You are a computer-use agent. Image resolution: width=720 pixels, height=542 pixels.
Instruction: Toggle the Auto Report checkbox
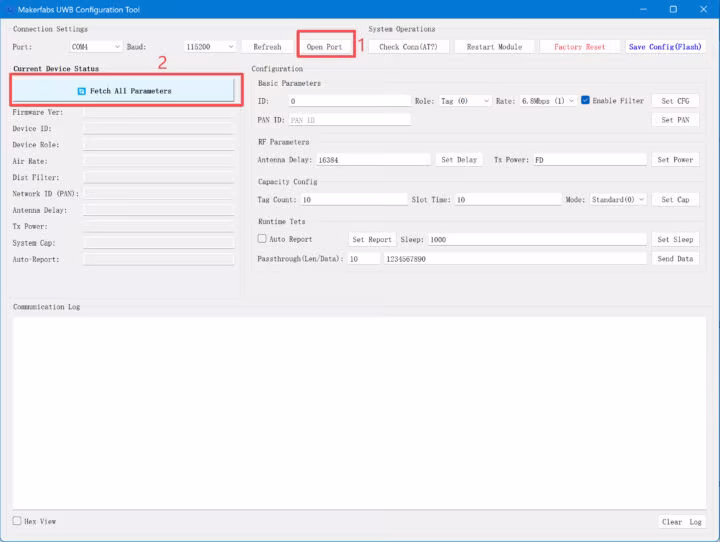pos(262,239)
